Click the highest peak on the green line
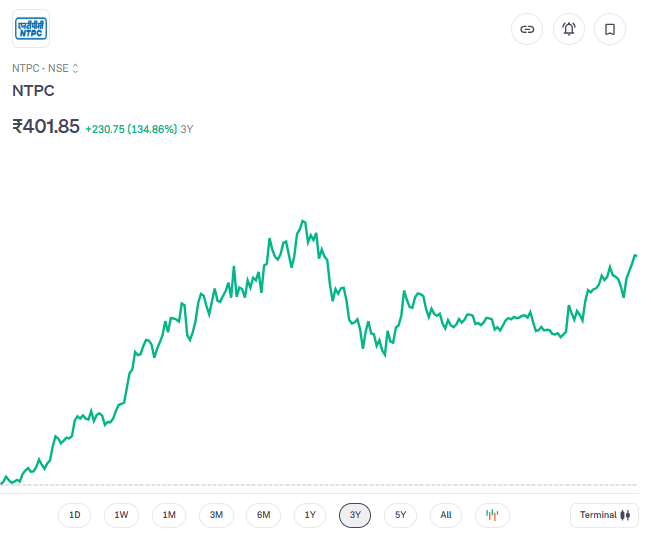The width and height of the screenshot is (651, 543). [x=303, y=221]
